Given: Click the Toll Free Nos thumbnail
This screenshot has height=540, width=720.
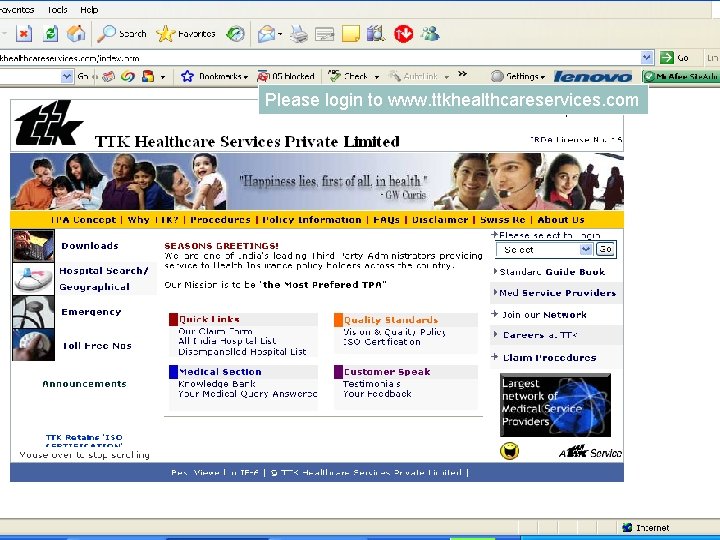Looking at the screenshot, I should (33, 344).
